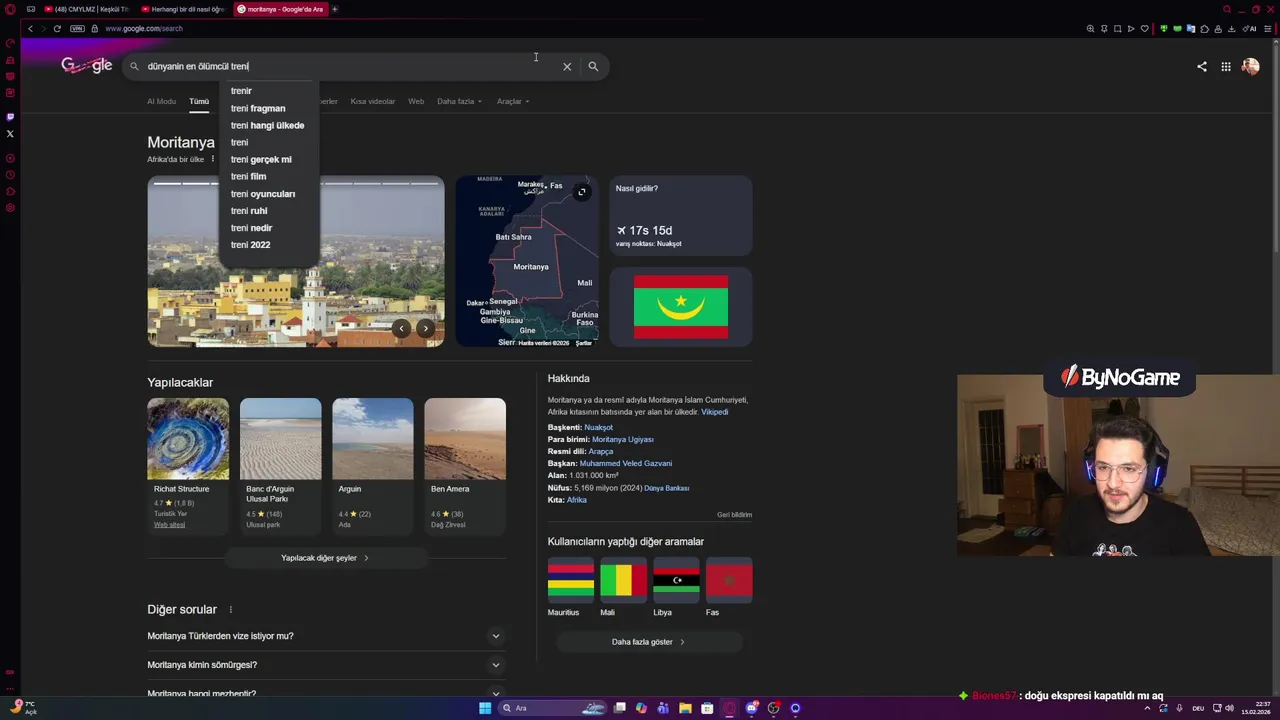
Task: Open Windows Start button
Action: tap(485, 708)
